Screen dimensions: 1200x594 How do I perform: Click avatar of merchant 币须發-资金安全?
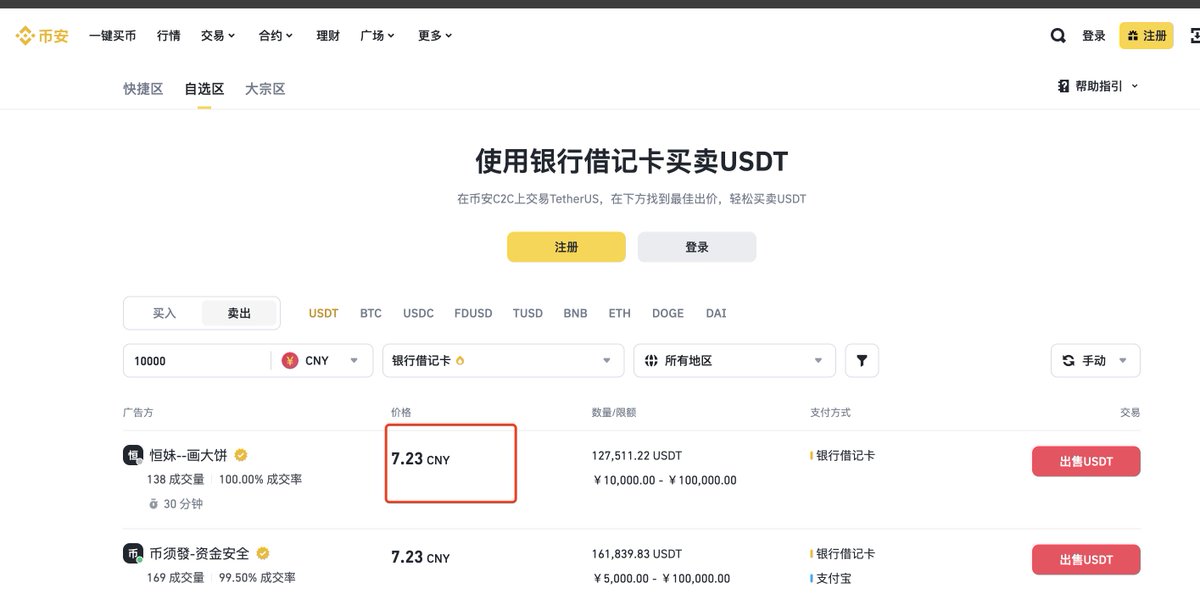pyautogui.click(x=133, y=553)
